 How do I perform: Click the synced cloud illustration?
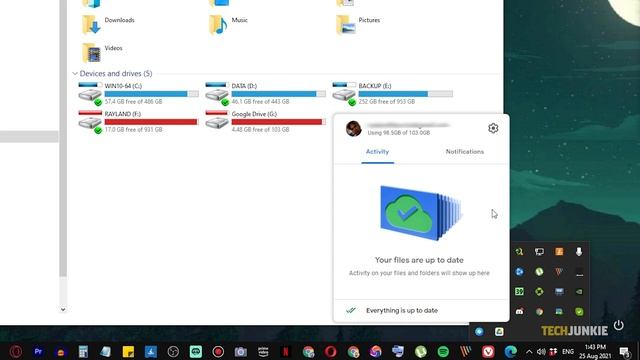(x=421, y=213)
